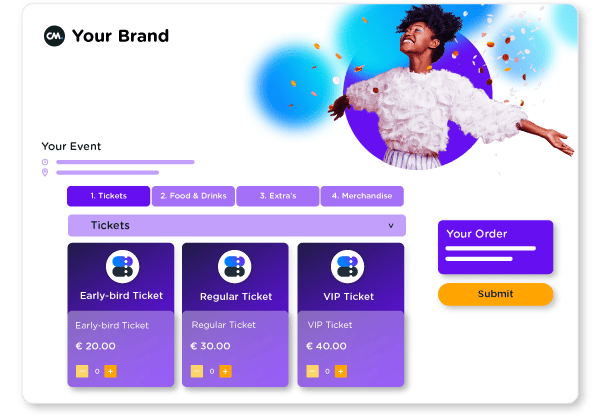Viewport: 600px width, 420px height.
Task: Remove one Regular Ticket with the minus button
Action: pyautogui.click(x=197, y=371)
